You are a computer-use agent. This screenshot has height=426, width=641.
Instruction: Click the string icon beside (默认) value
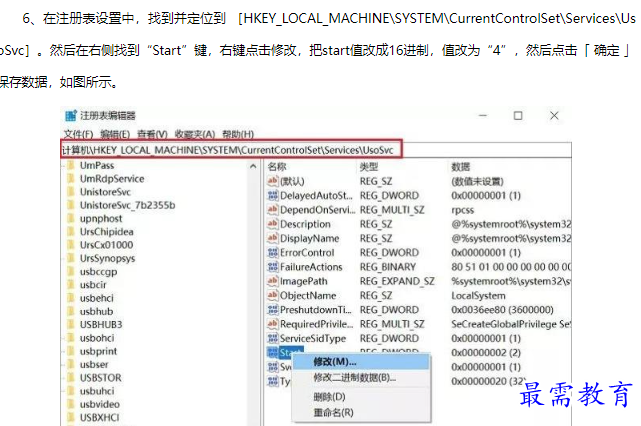(273, 181)
